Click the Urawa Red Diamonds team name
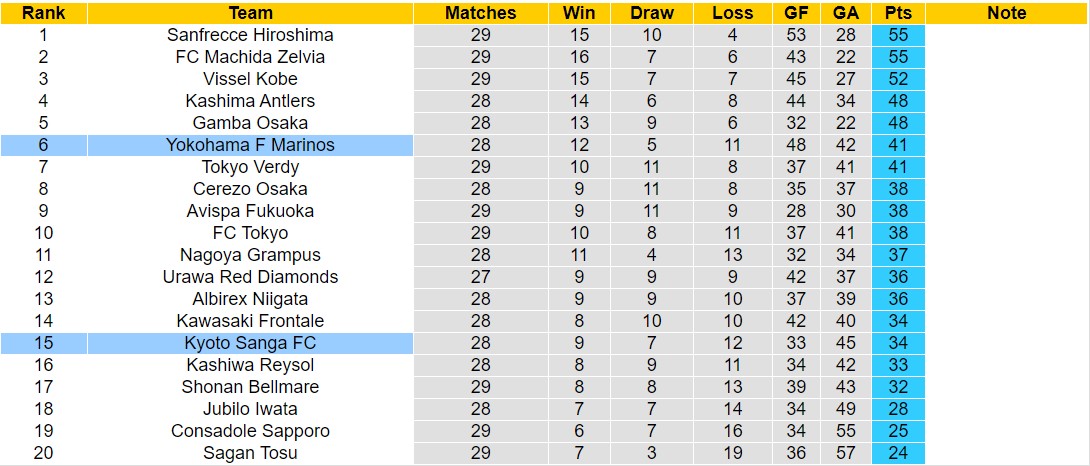 (x=250, y=277)
